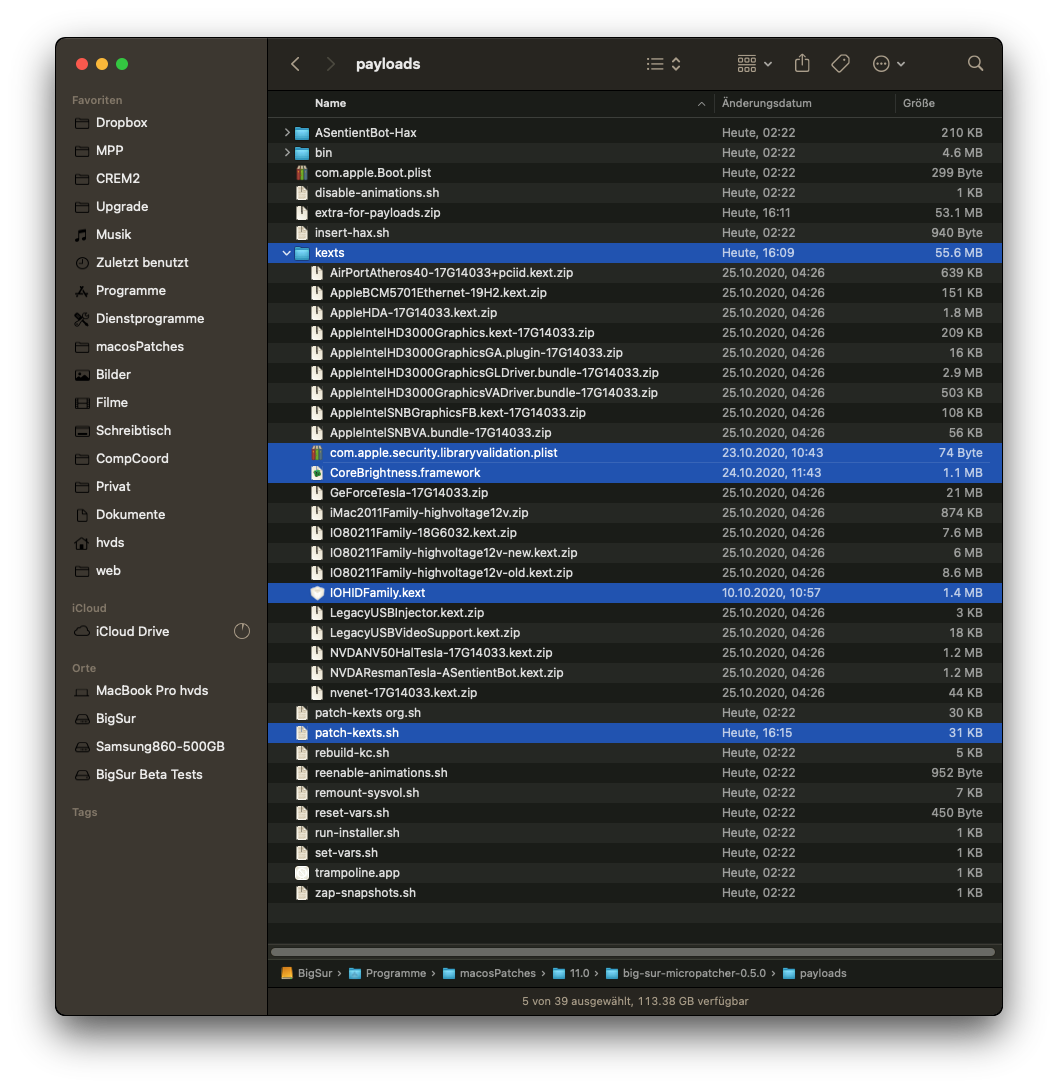
Task: Select BigSur Beta Tests volume
Action: 149,774
